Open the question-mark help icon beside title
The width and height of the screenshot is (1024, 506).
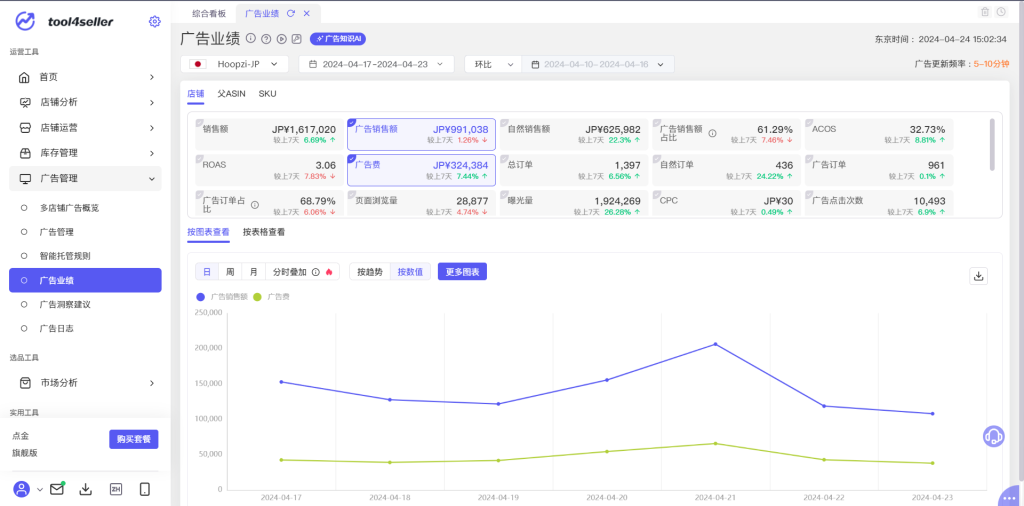pyautogui.click(x=266, y=39)
